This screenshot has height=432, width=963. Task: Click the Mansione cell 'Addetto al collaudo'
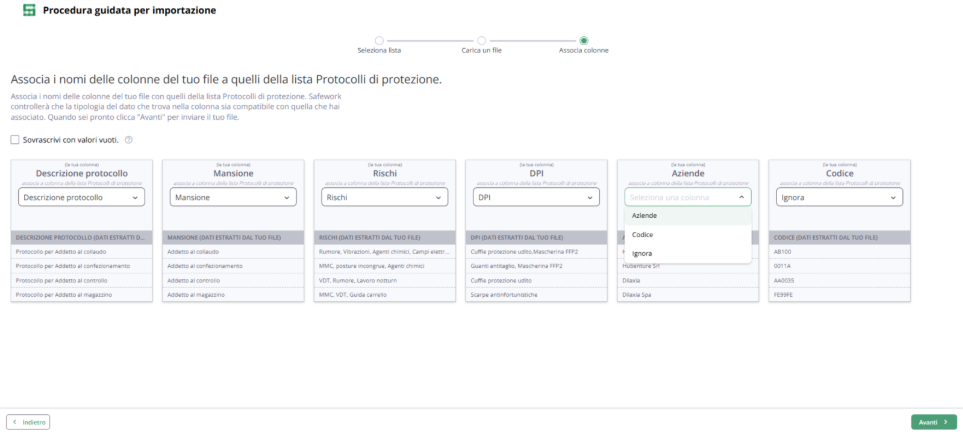(x=233, y=251)
